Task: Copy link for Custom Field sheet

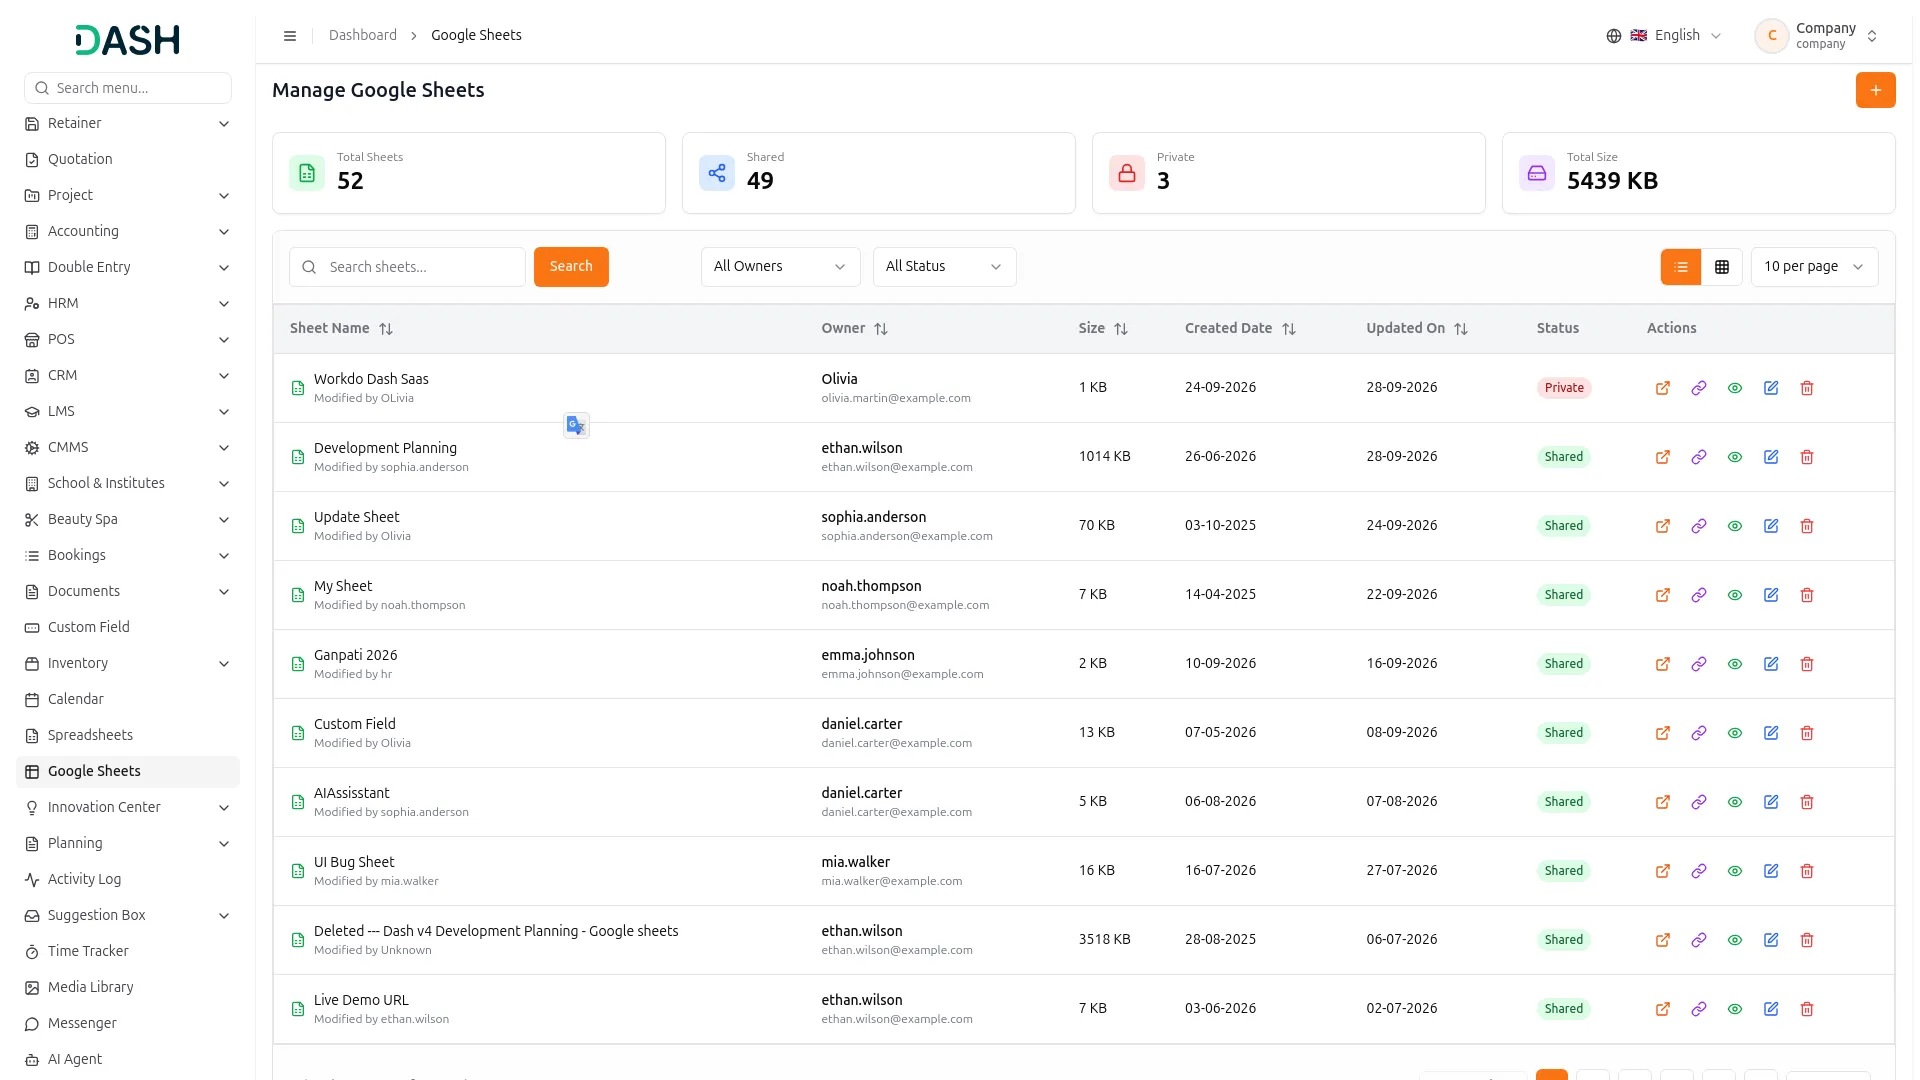Action: click(x=1699, y=733)
